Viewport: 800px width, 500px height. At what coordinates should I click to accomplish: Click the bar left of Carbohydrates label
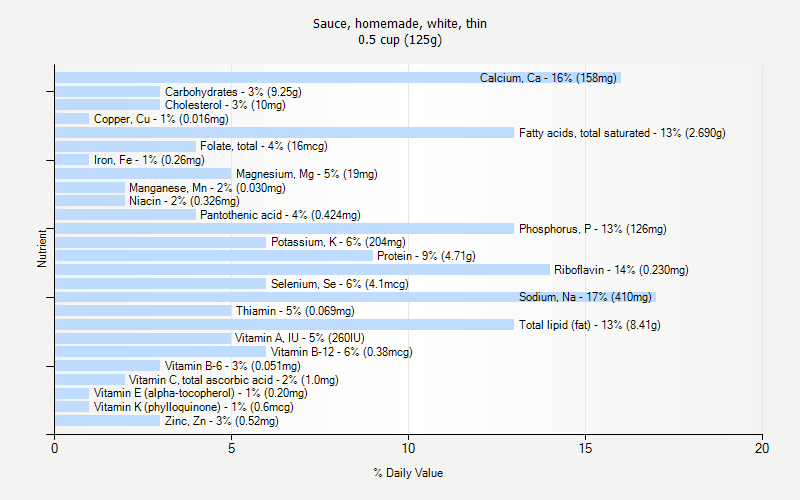[x=108, y=92]
